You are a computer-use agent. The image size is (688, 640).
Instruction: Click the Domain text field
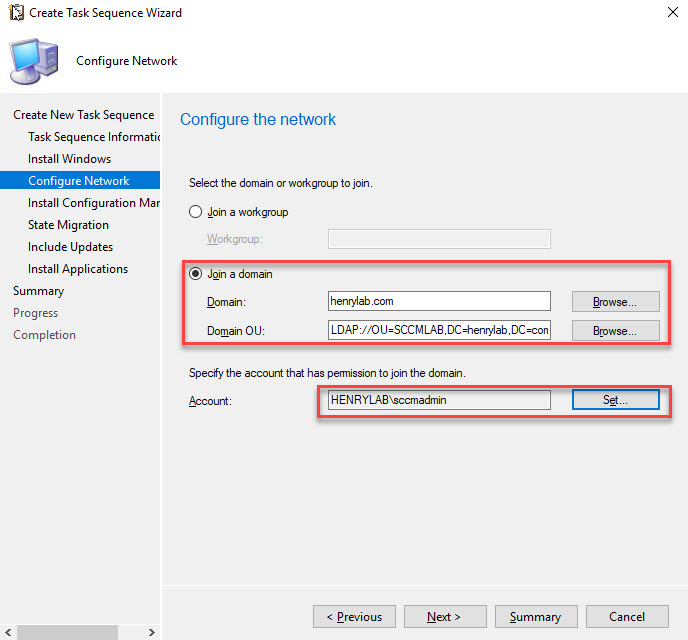(x=439, y=301)
